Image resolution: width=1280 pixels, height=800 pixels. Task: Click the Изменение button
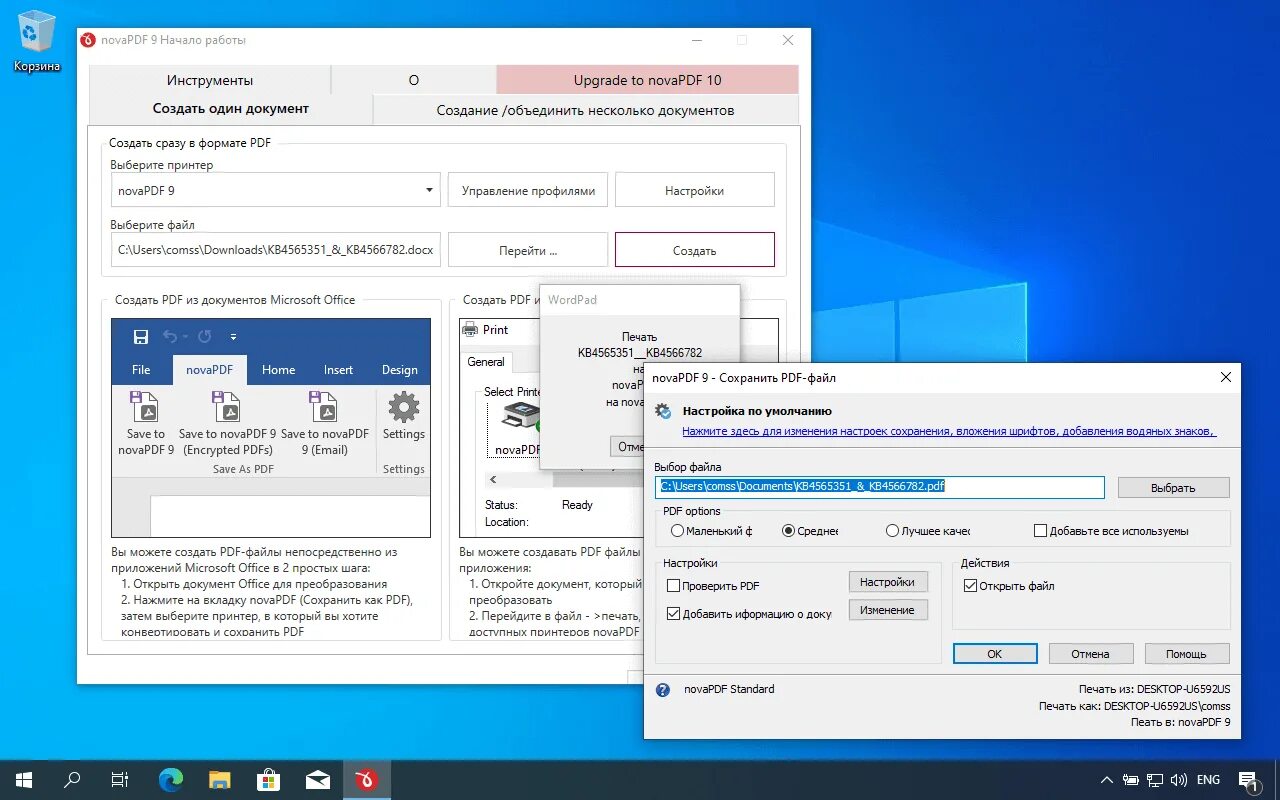888,610
